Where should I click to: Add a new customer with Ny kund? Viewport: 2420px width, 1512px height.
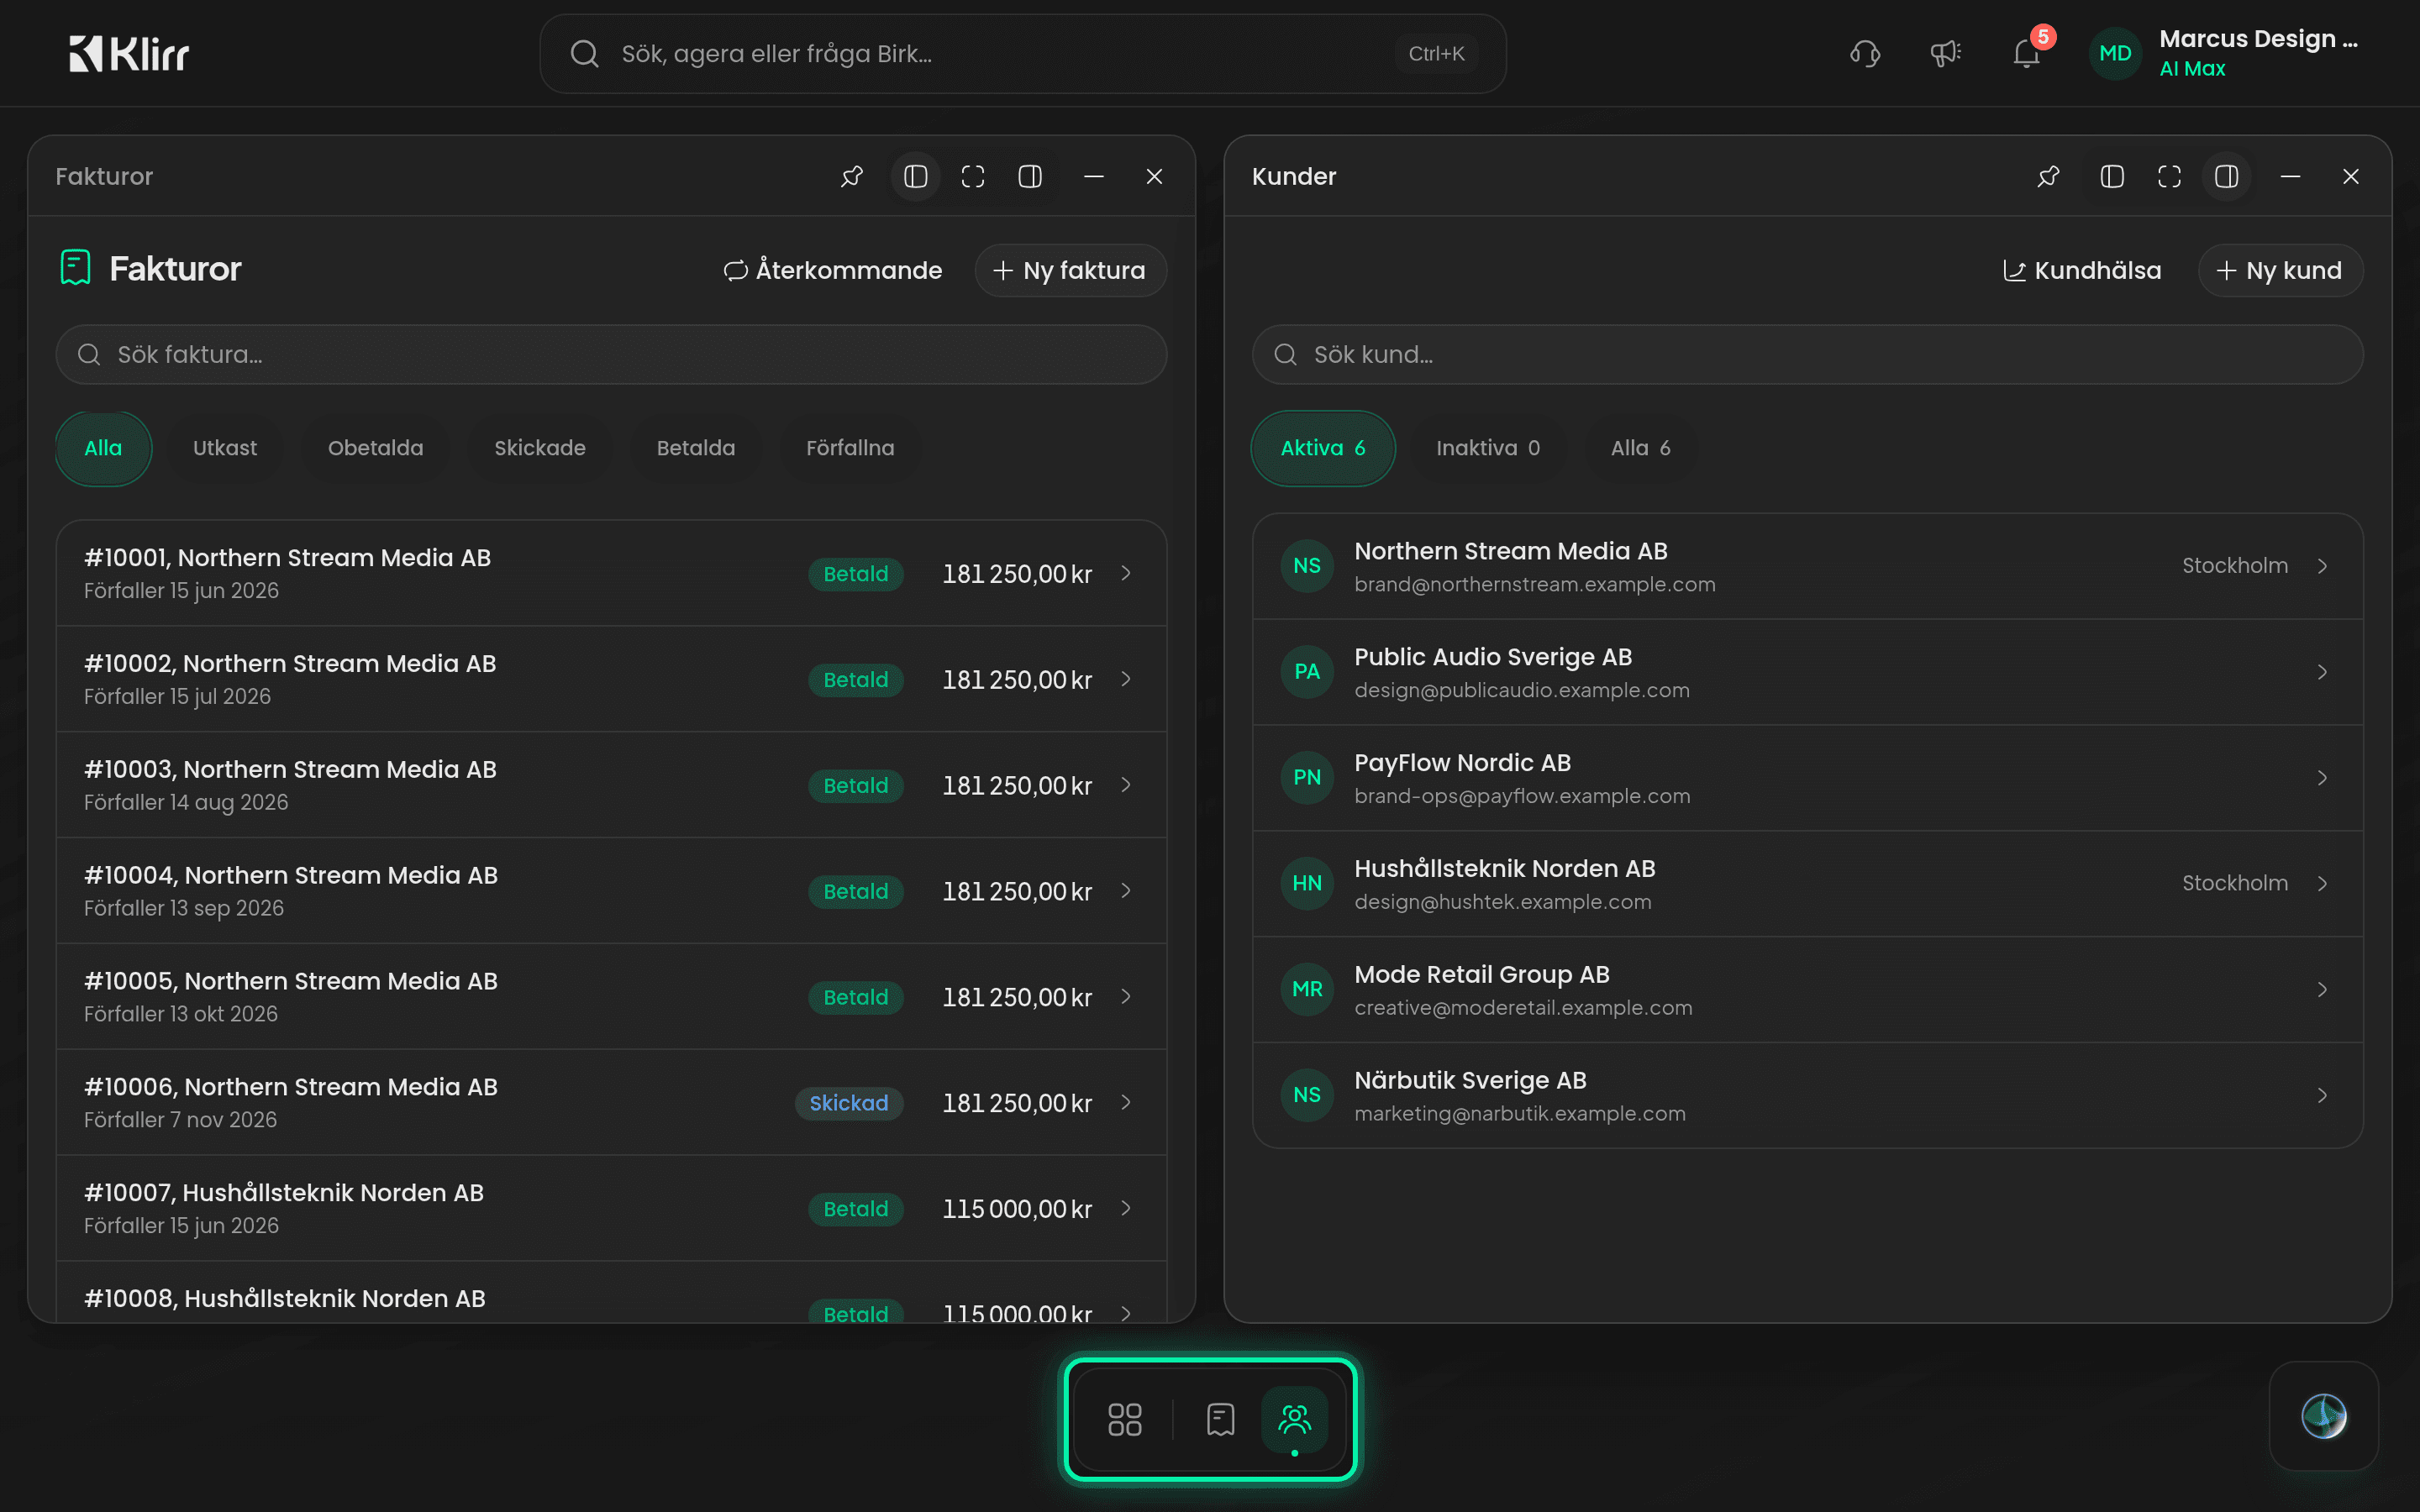(2280, 270)
